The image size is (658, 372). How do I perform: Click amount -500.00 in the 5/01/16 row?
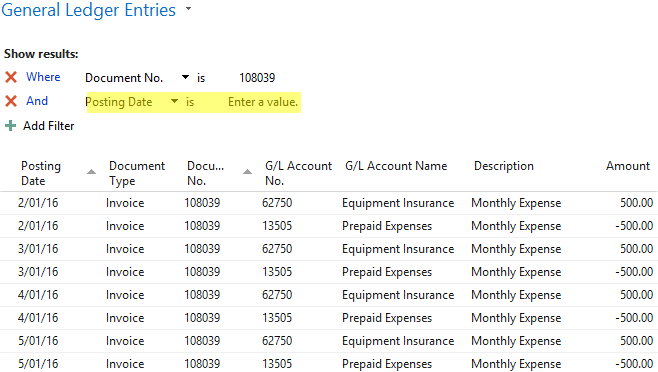click(x=634, y=364)
